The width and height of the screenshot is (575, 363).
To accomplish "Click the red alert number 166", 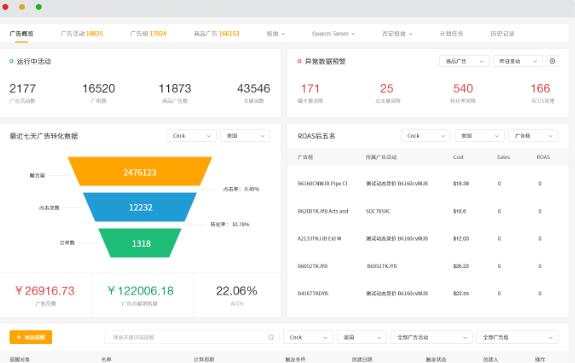I will [x=541, y=88].
